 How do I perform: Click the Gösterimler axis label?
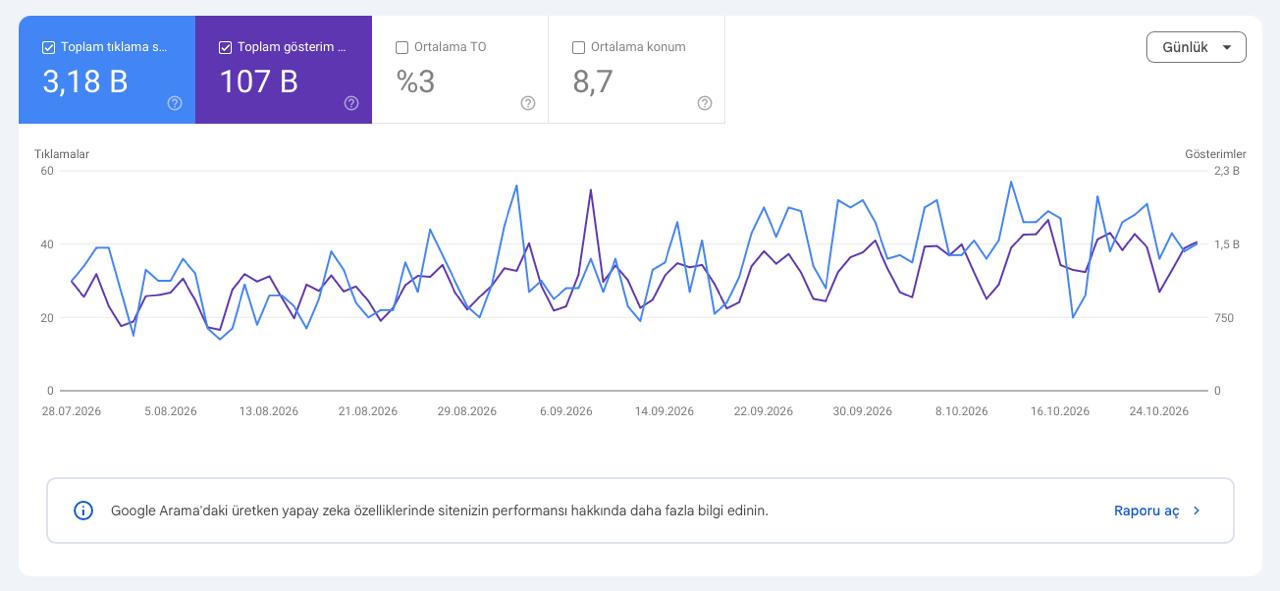pos(1215,154)
